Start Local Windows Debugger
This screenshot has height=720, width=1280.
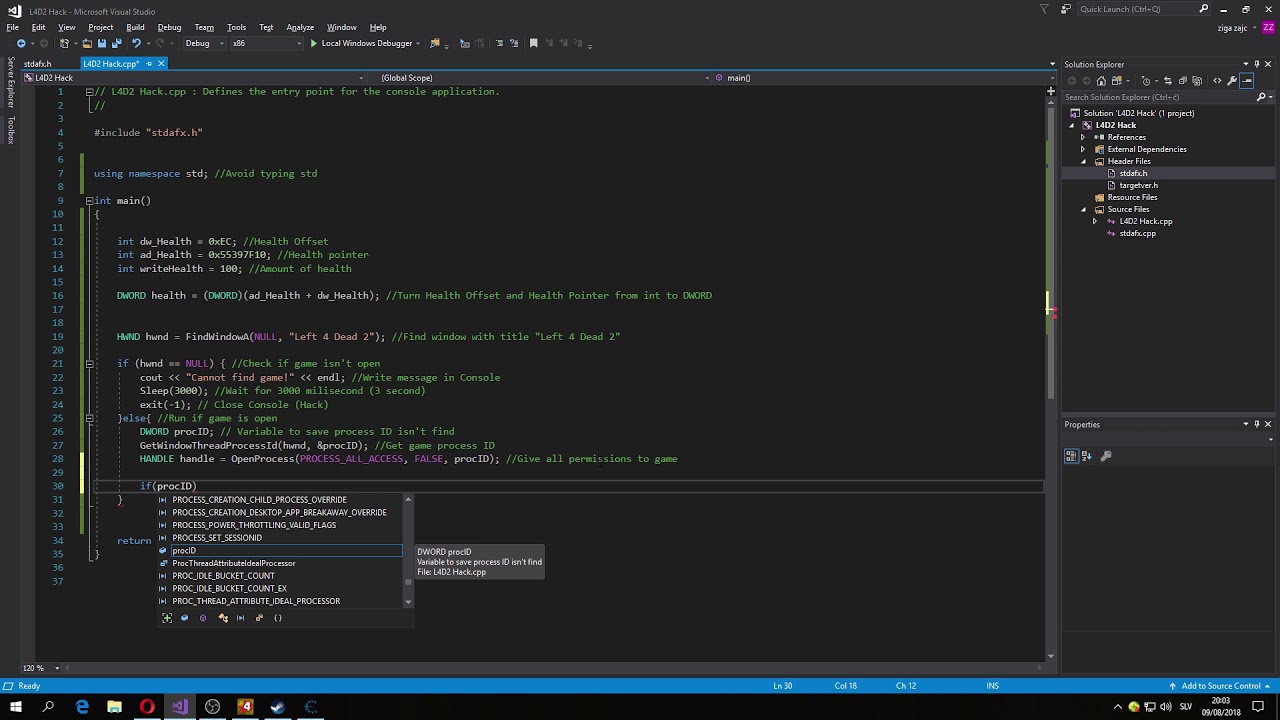pos(361,44)
